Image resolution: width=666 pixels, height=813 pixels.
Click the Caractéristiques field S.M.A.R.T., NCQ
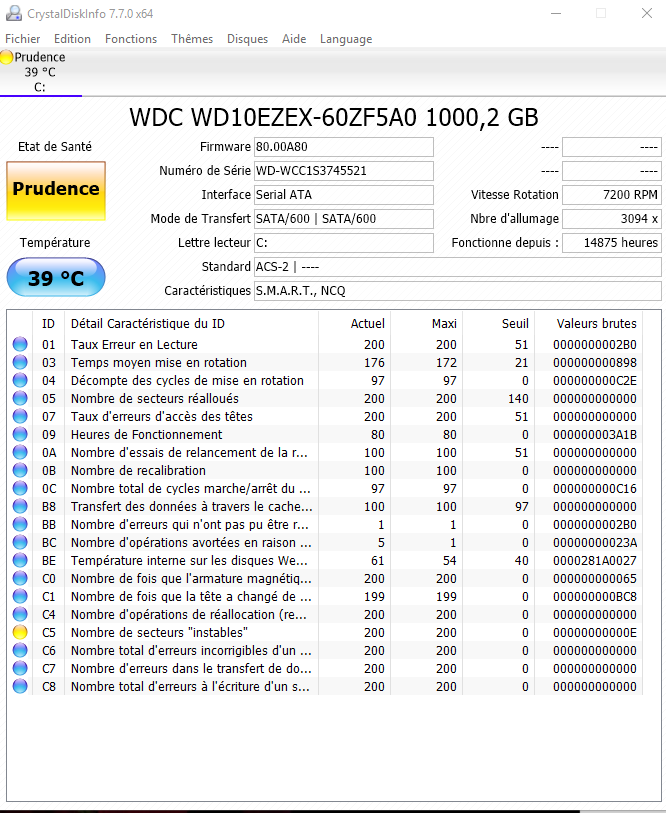coord(457,290)
